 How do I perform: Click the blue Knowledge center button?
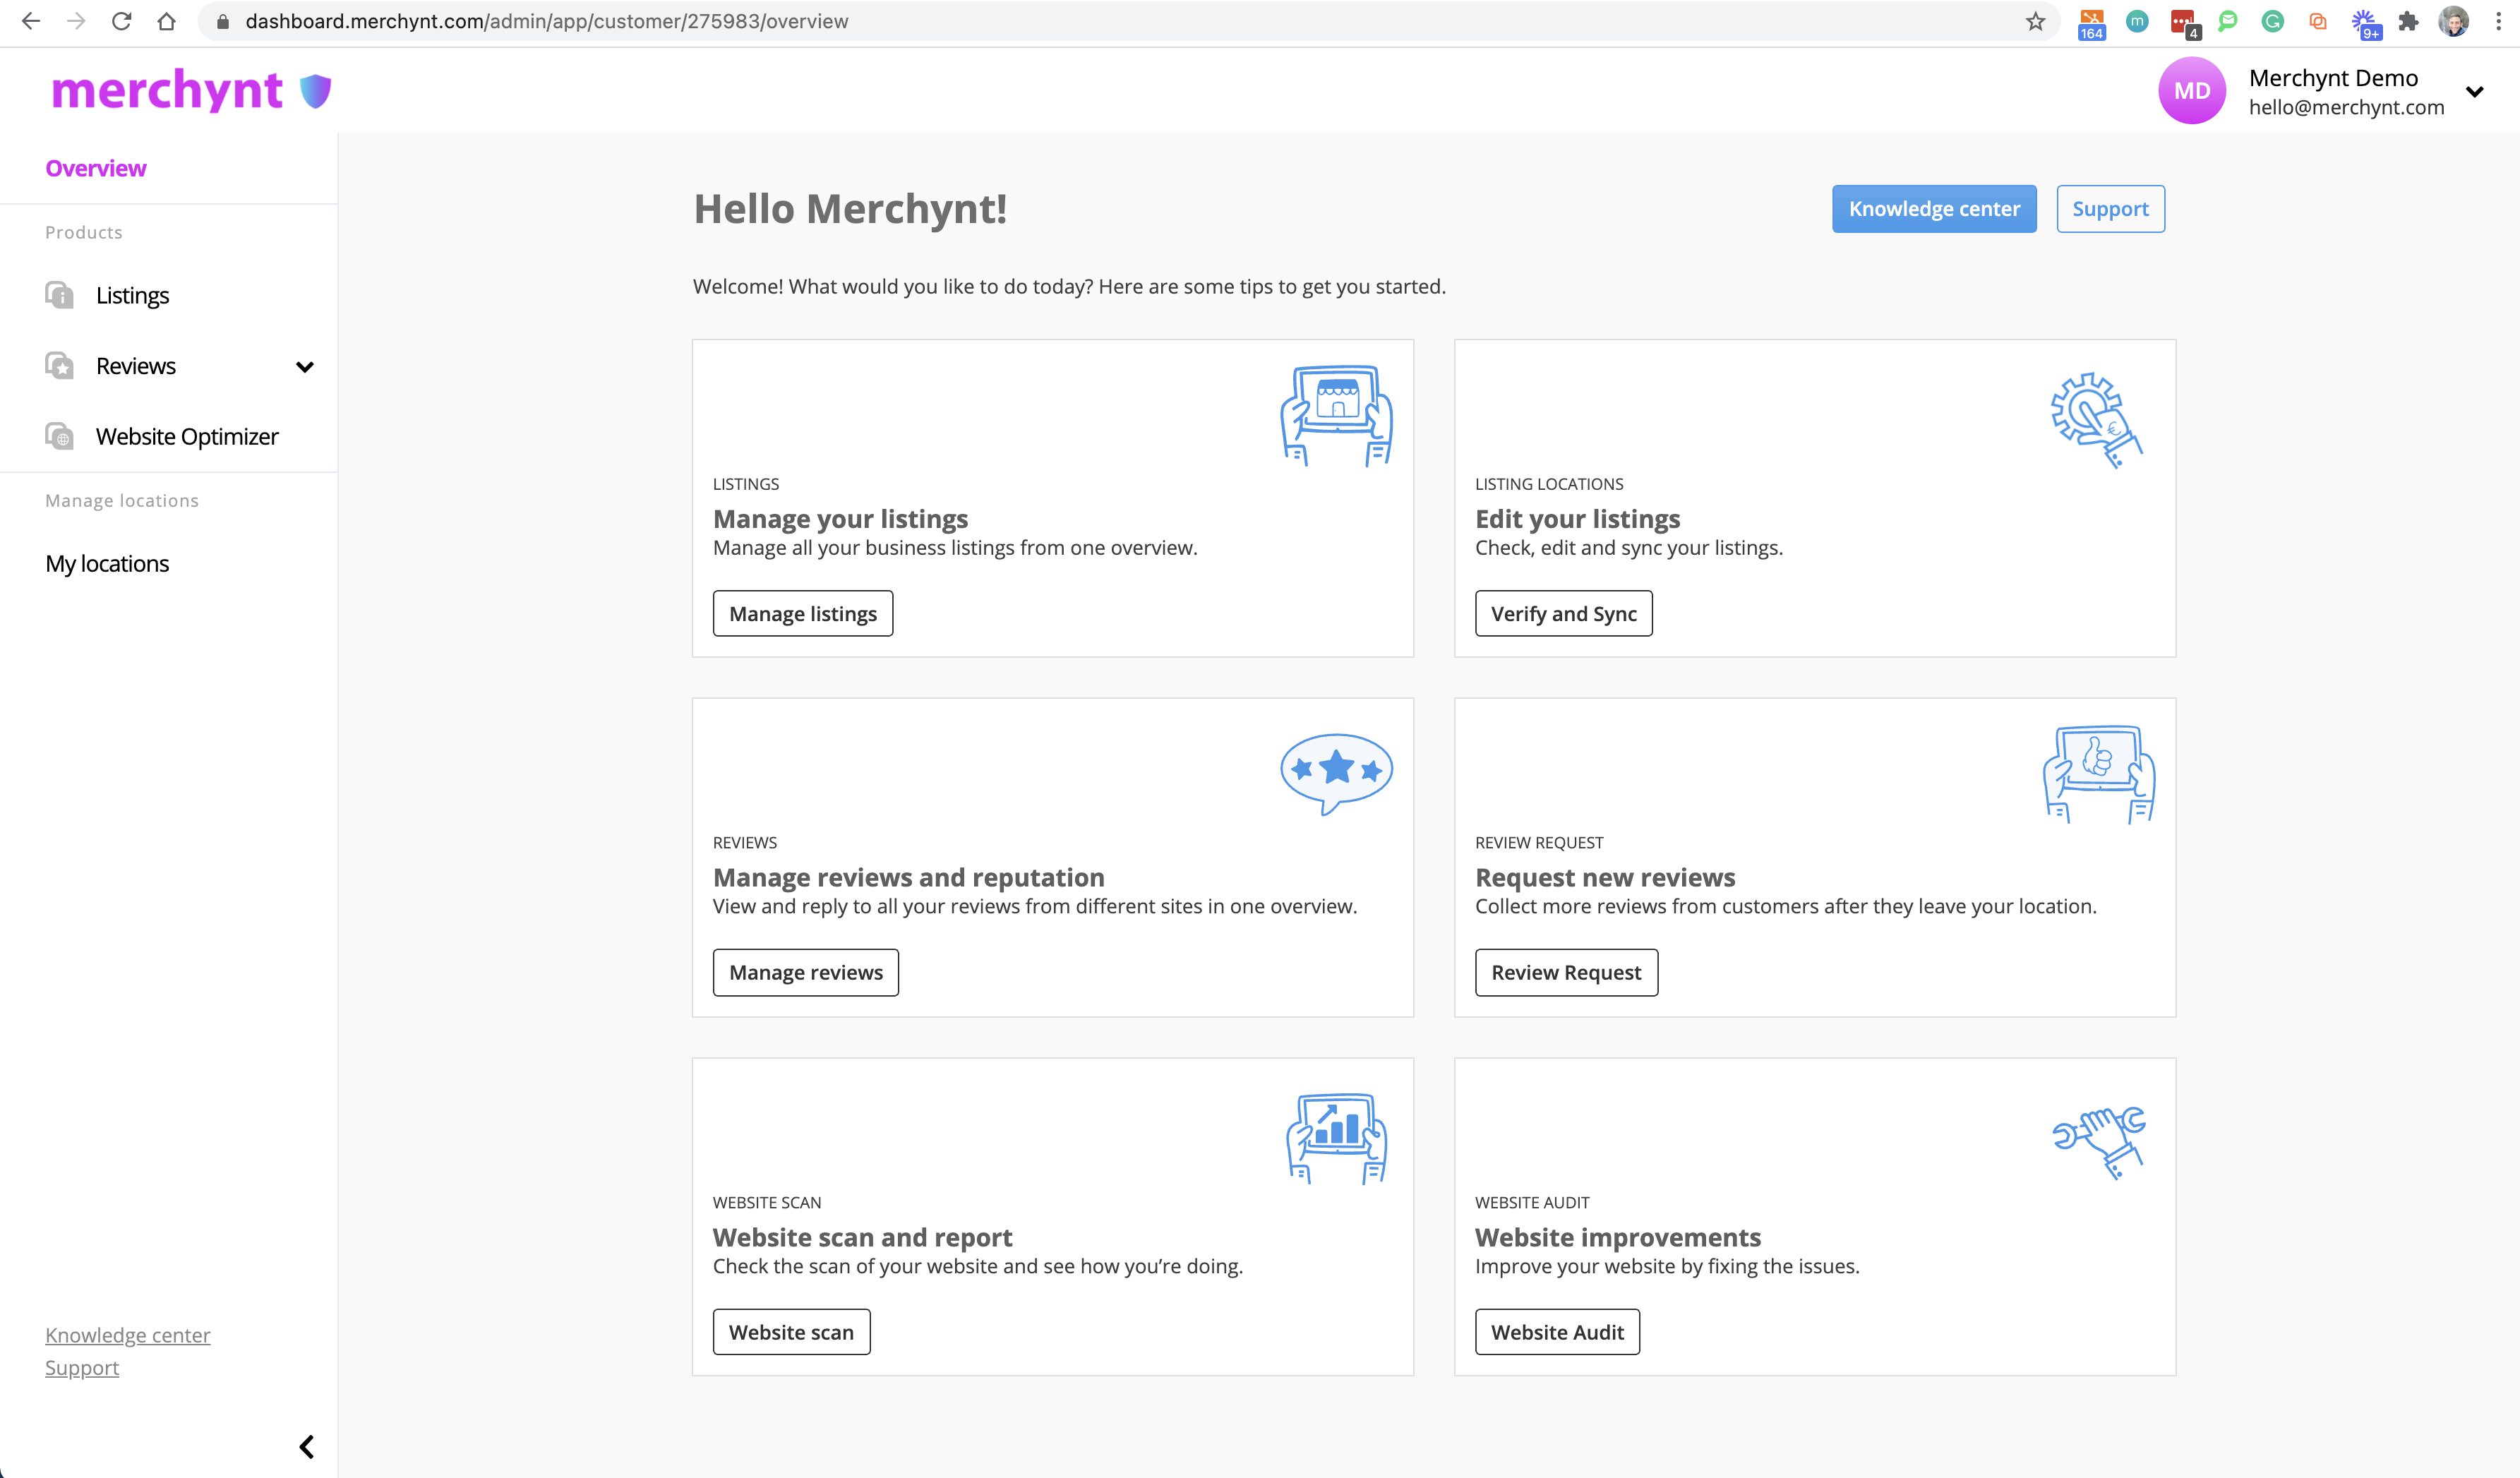tap(1933, 209)
